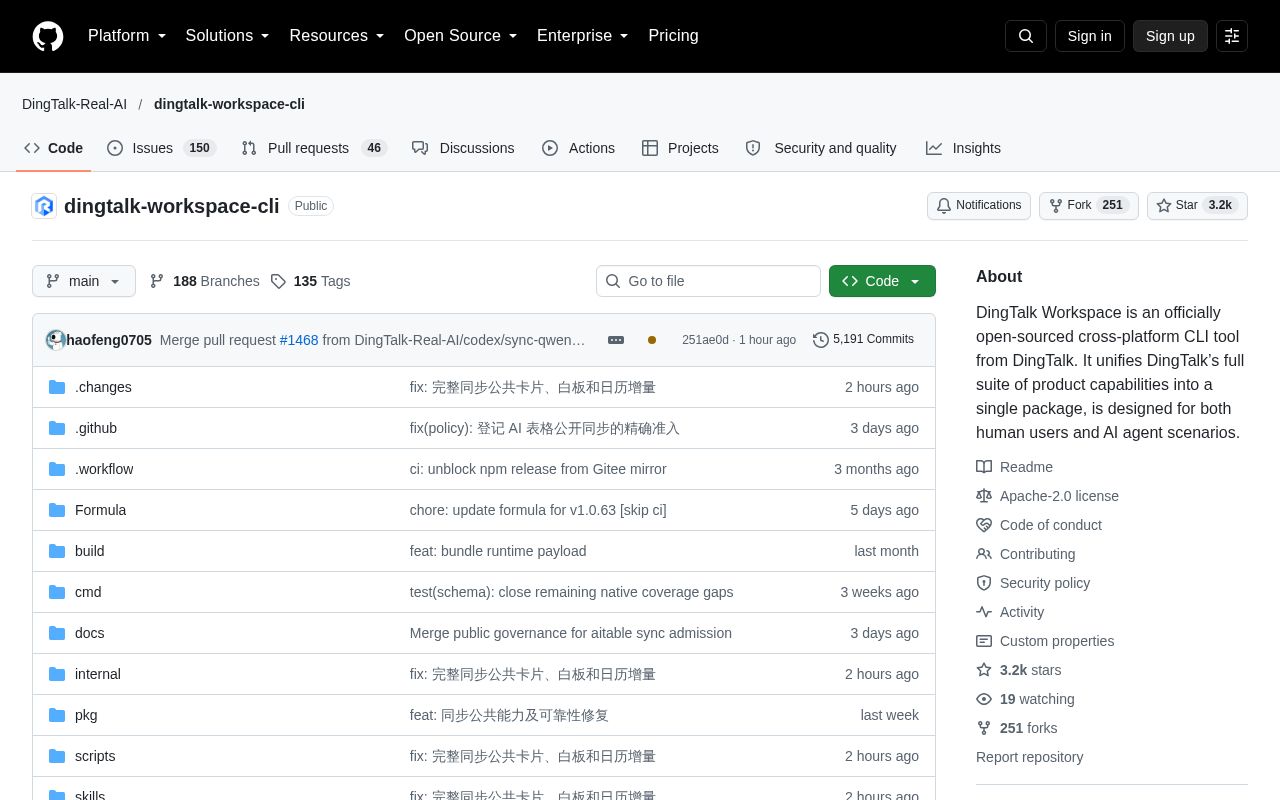Open the green Code dropdown
1280x800 pixels.
882,281
